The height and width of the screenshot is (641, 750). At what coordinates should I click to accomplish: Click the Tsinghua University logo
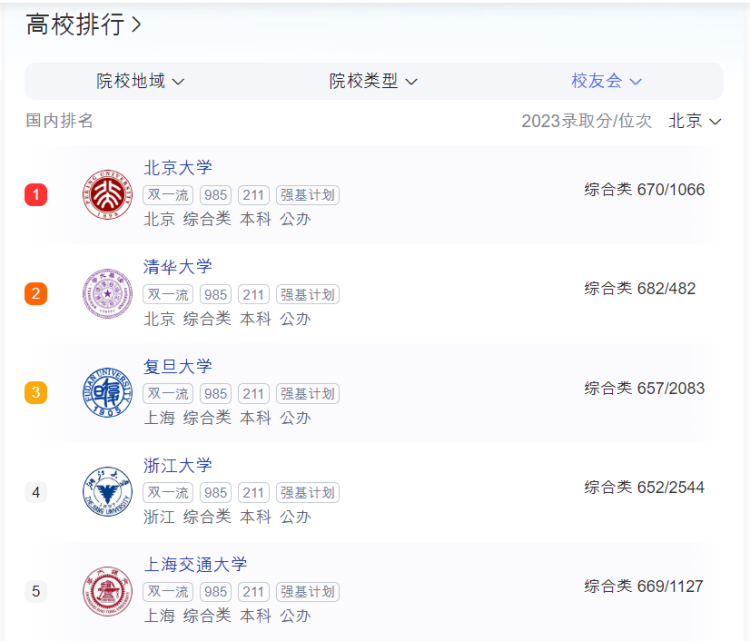tap(108, 294)
